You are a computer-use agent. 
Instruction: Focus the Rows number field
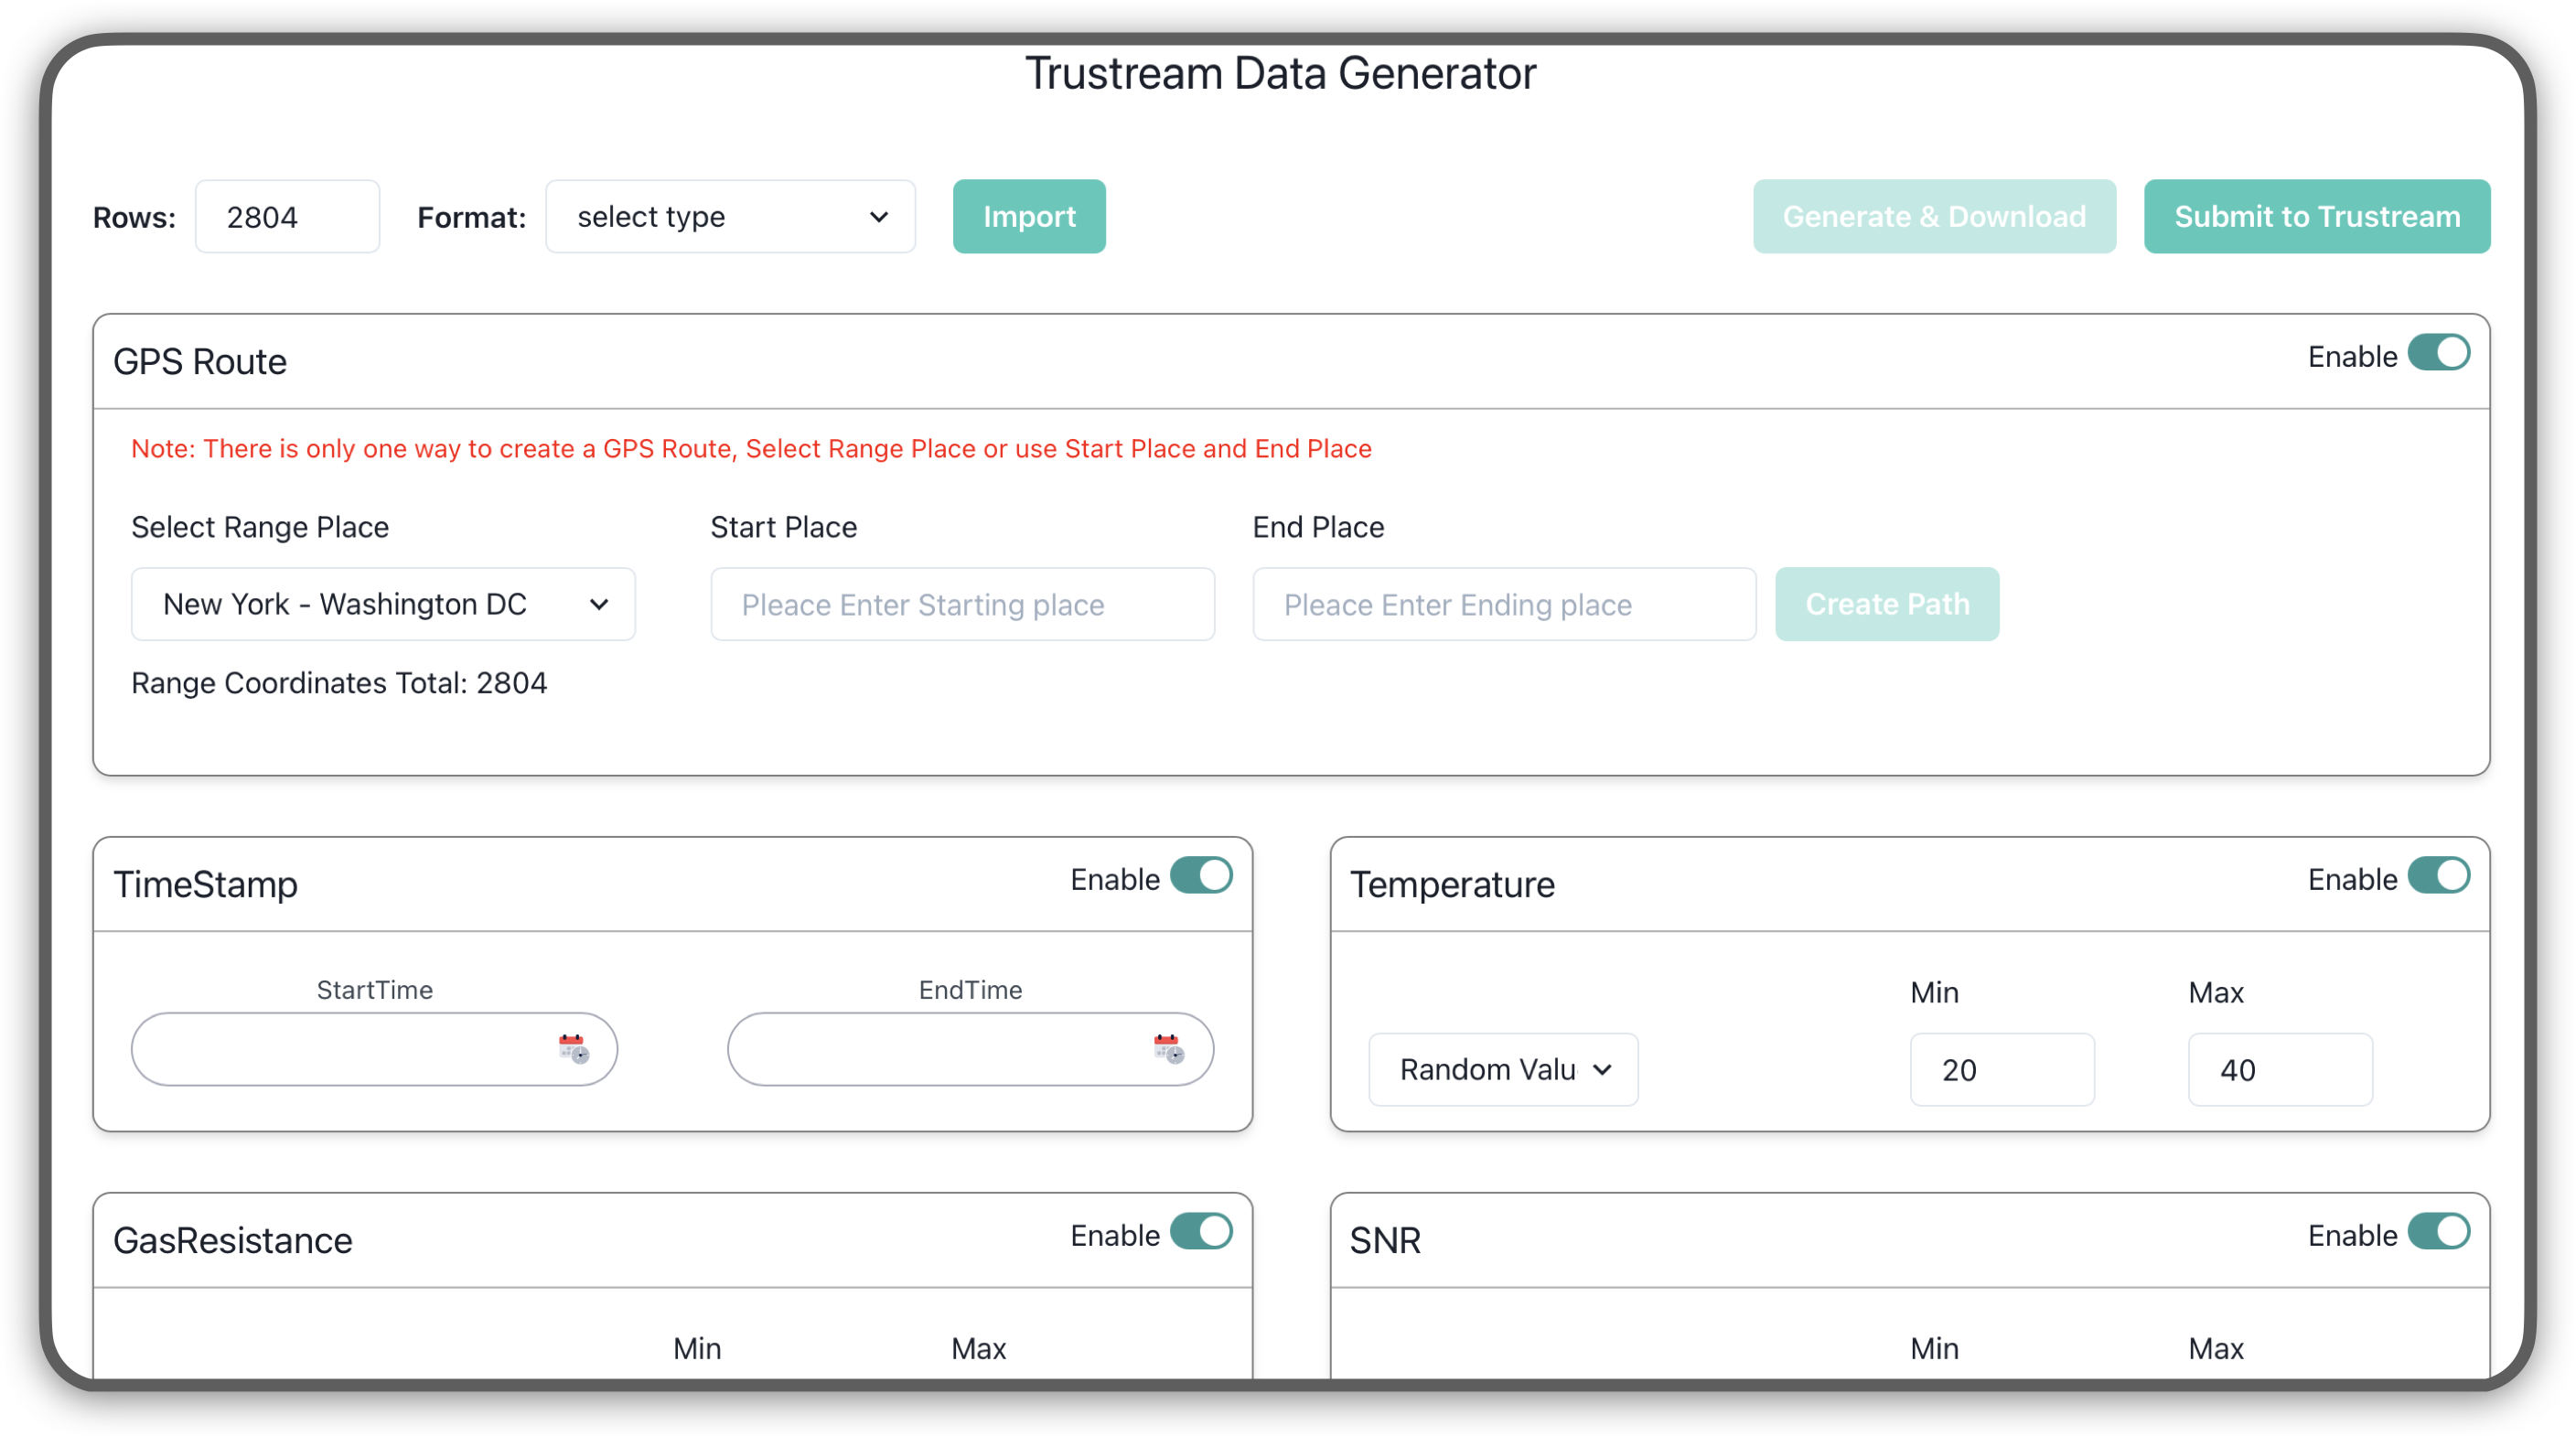click(x=287, y=217)
